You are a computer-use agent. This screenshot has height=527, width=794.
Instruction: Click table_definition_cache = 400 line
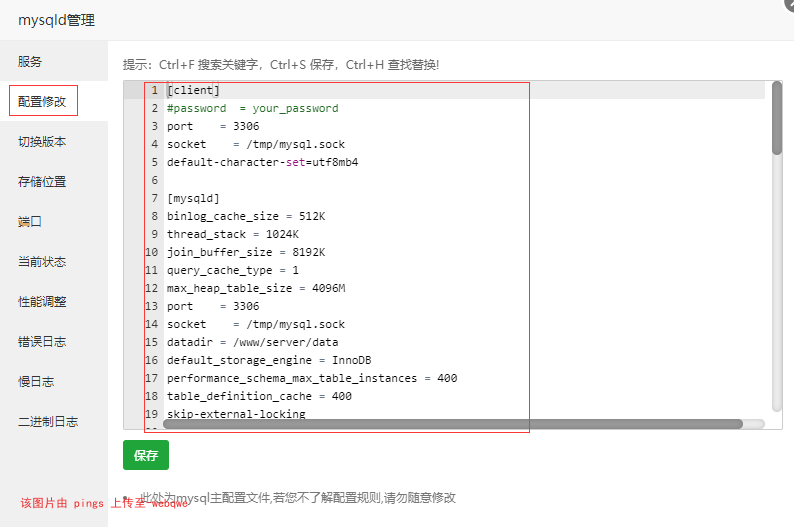click(x=259, y=396)
